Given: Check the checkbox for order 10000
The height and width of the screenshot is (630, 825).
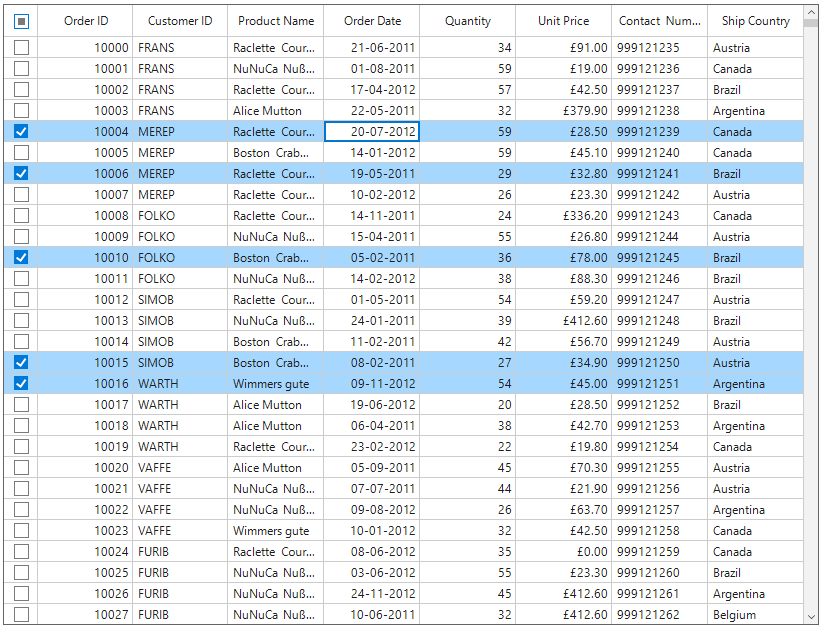Looking at the screenshot, I should [21, 48].
